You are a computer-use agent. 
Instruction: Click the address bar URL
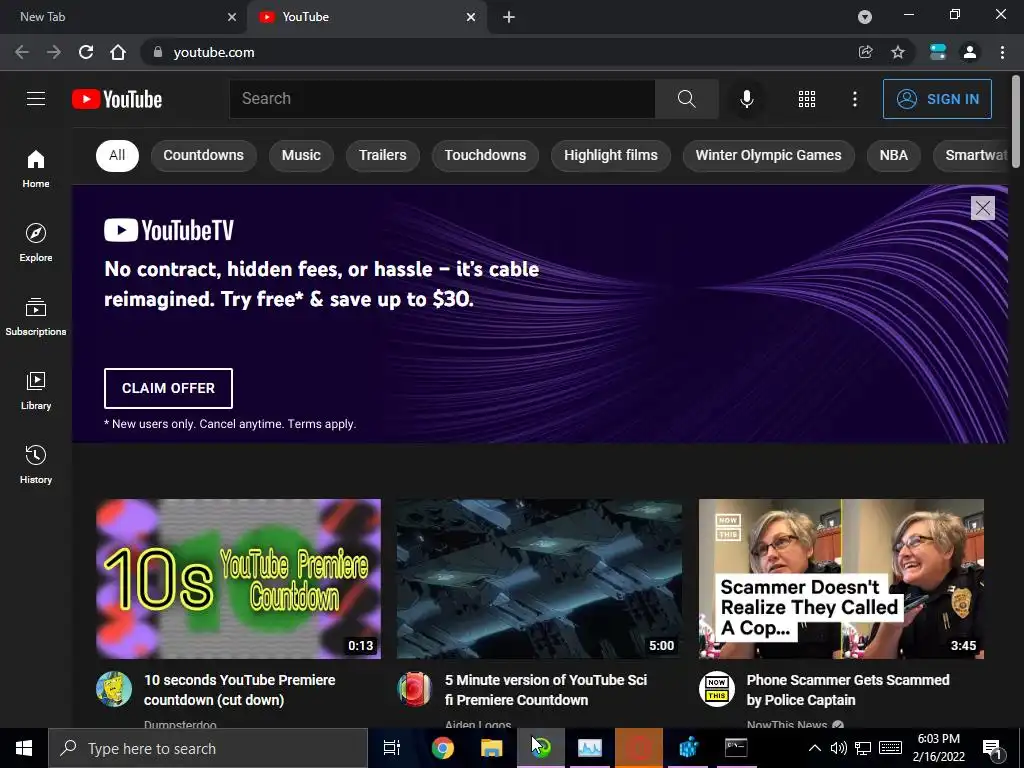214,52
